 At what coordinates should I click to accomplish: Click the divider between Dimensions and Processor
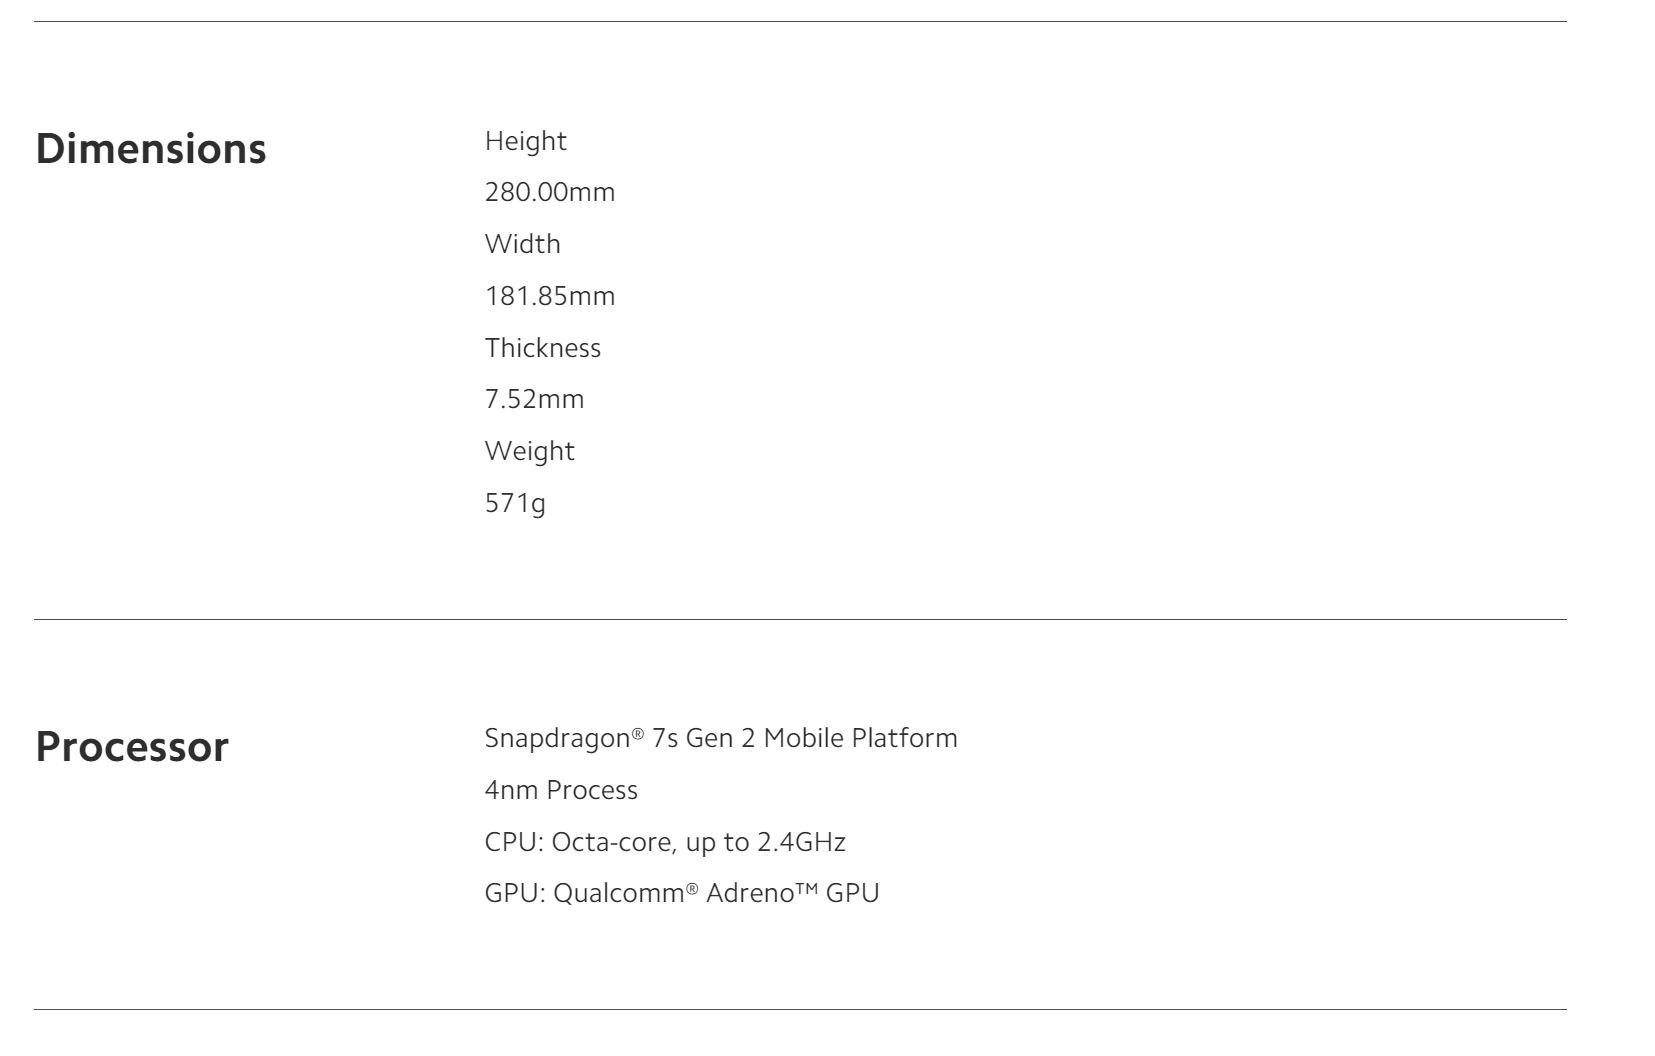click(x=800, y=620)
